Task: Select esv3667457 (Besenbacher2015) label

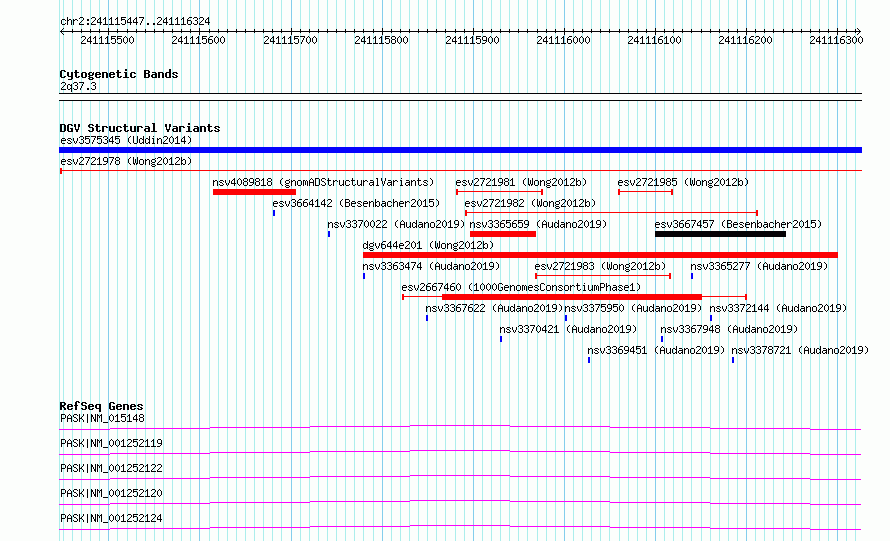Action: (x=738, y=224)
